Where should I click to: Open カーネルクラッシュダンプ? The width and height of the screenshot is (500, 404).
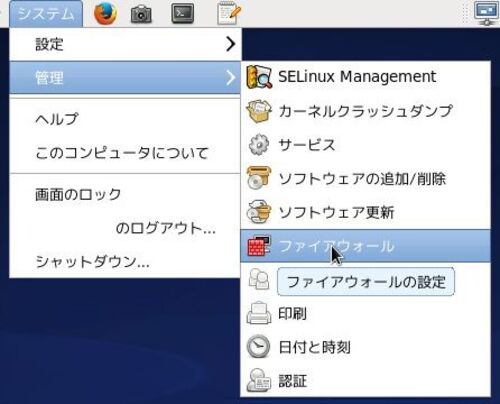click(365, 111)
